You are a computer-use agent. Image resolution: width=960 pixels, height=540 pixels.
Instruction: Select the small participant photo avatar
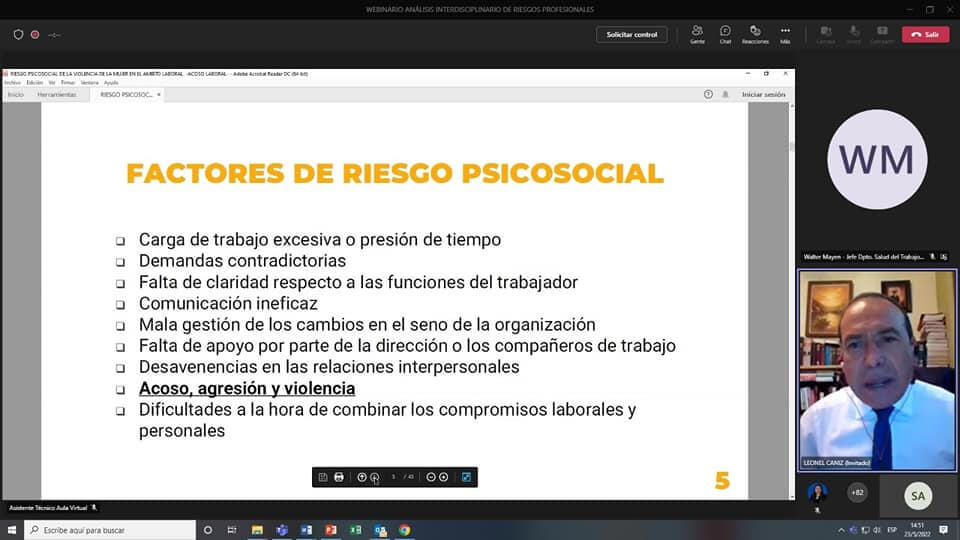pyautogui.click(x=817, y=492)
